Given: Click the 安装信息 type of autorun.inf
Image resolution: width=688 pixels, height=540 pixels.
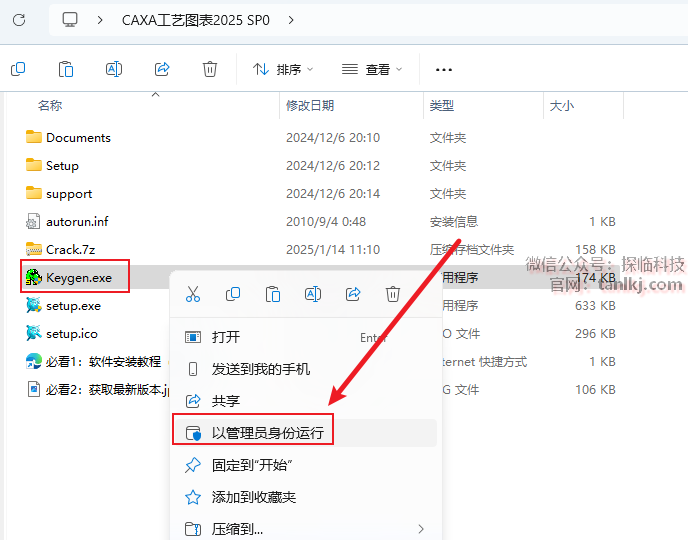Looking at the screenshot, I should pyautogui.click(x=454, y=222).
